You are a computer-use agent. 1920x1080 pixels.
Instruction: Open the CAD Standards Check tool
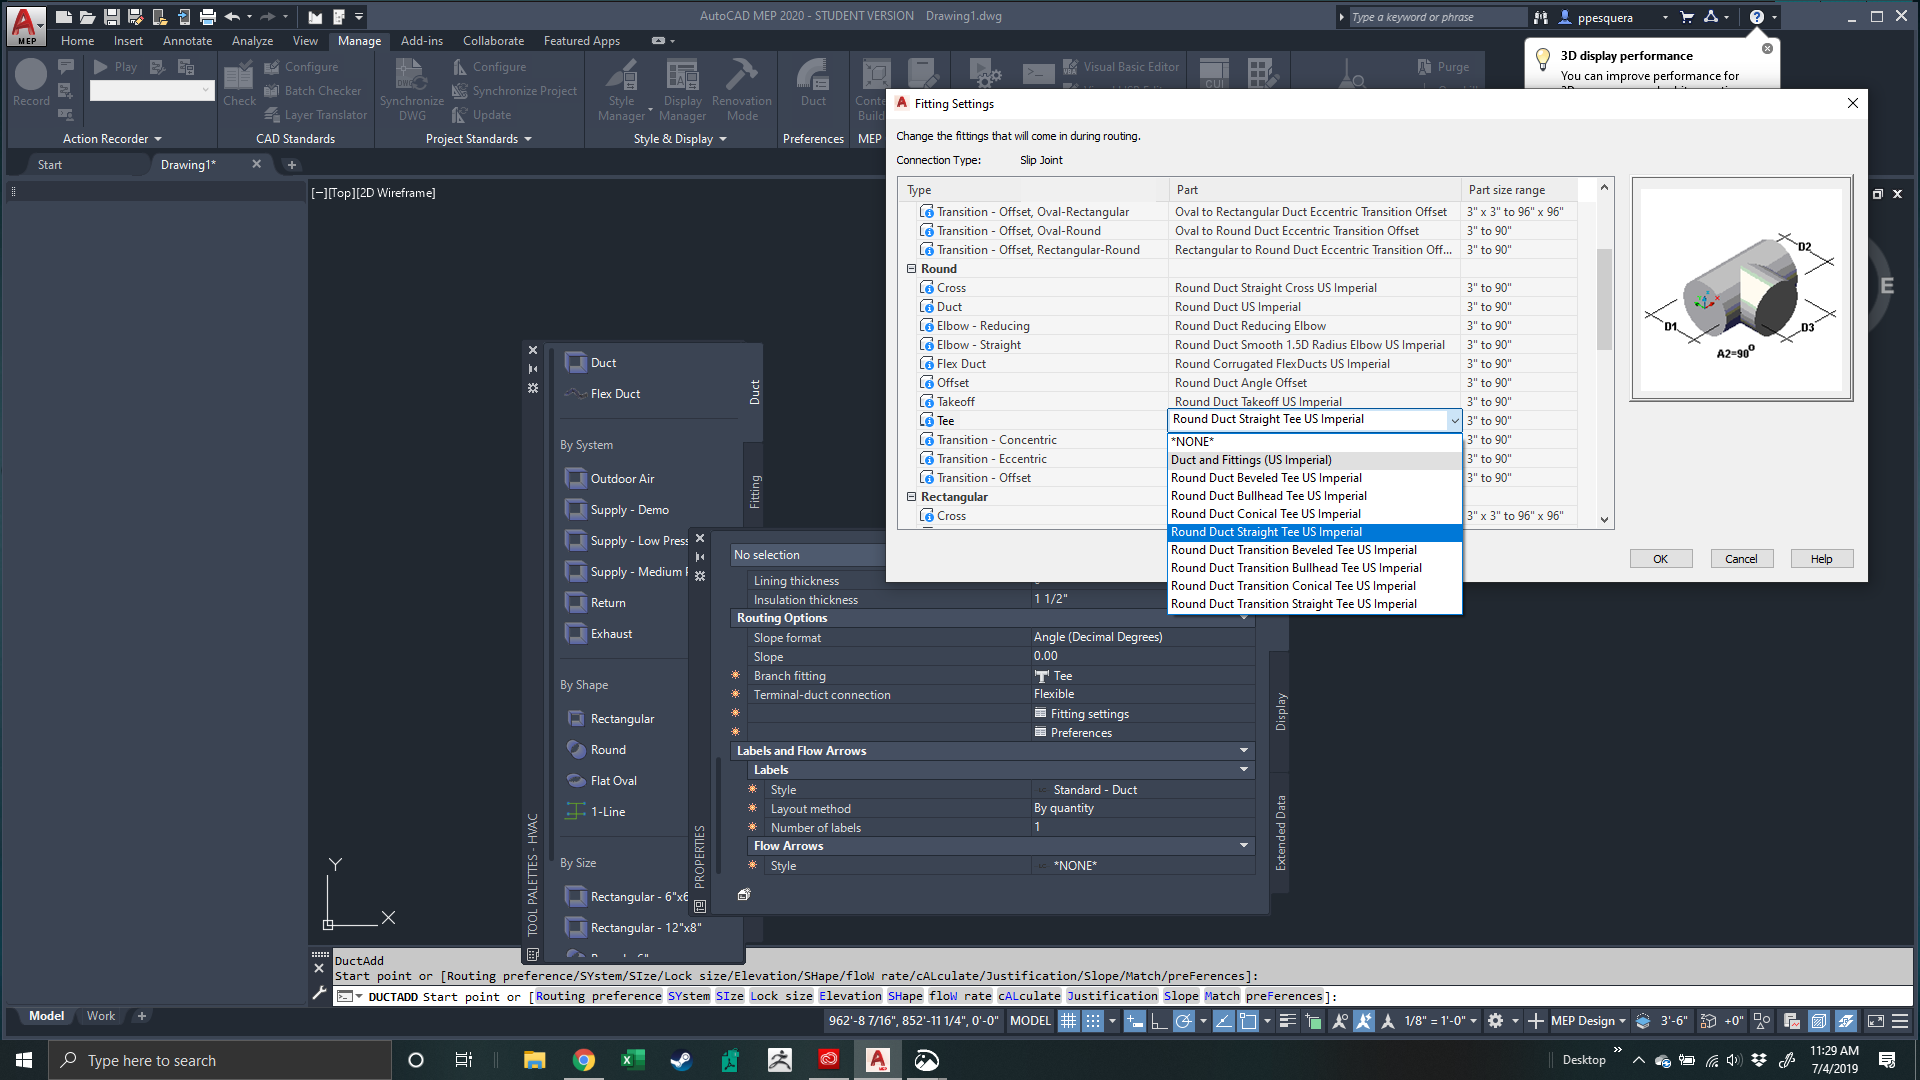[239, 83]
